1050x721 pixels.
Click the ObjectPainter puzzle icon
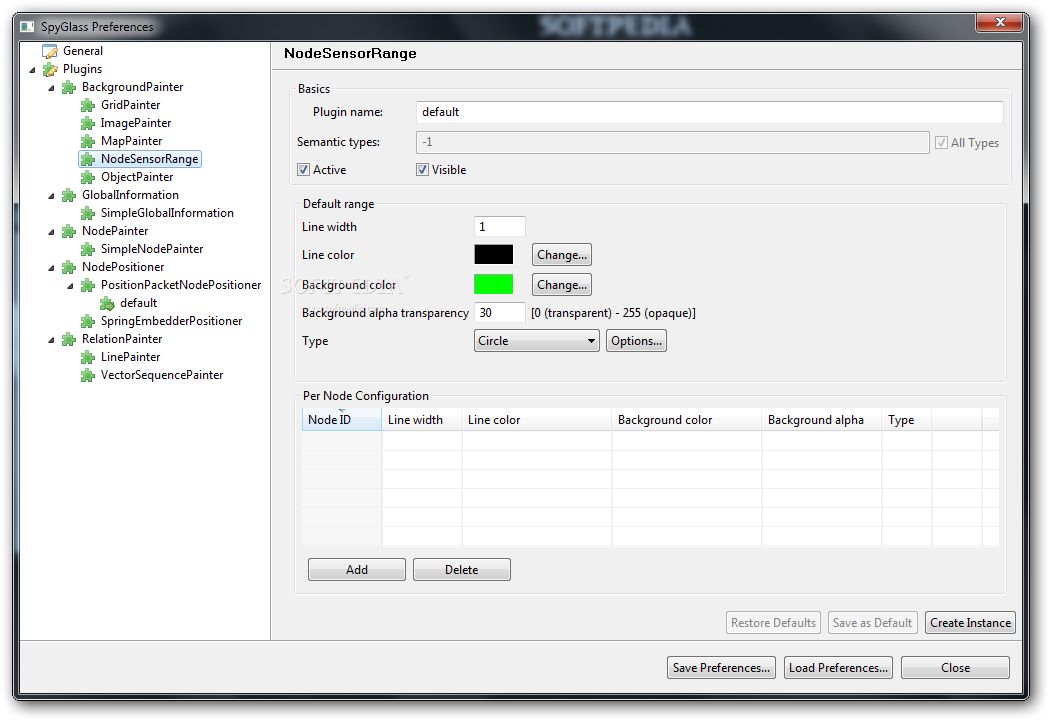click(88, 177)
